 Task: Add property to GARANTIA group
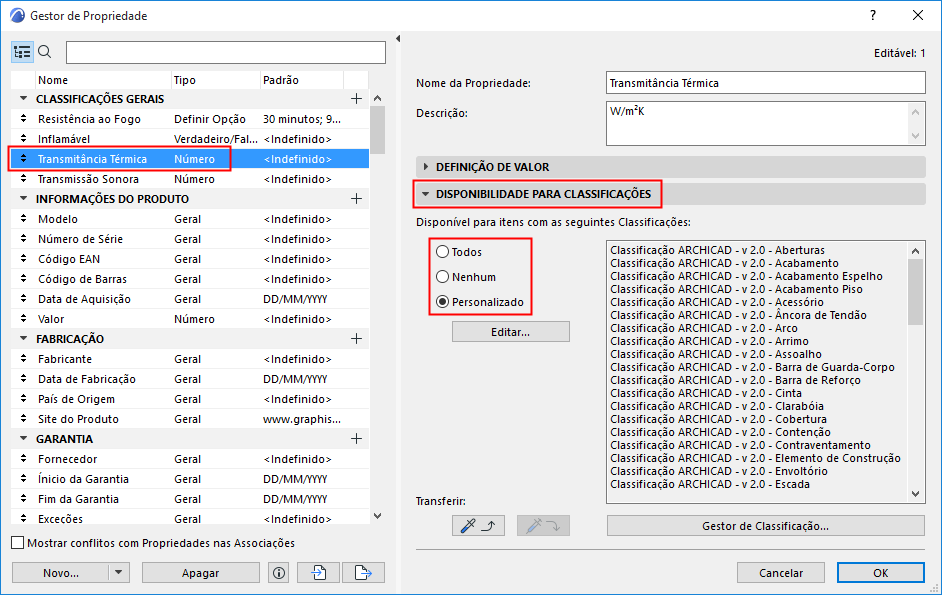356,439
